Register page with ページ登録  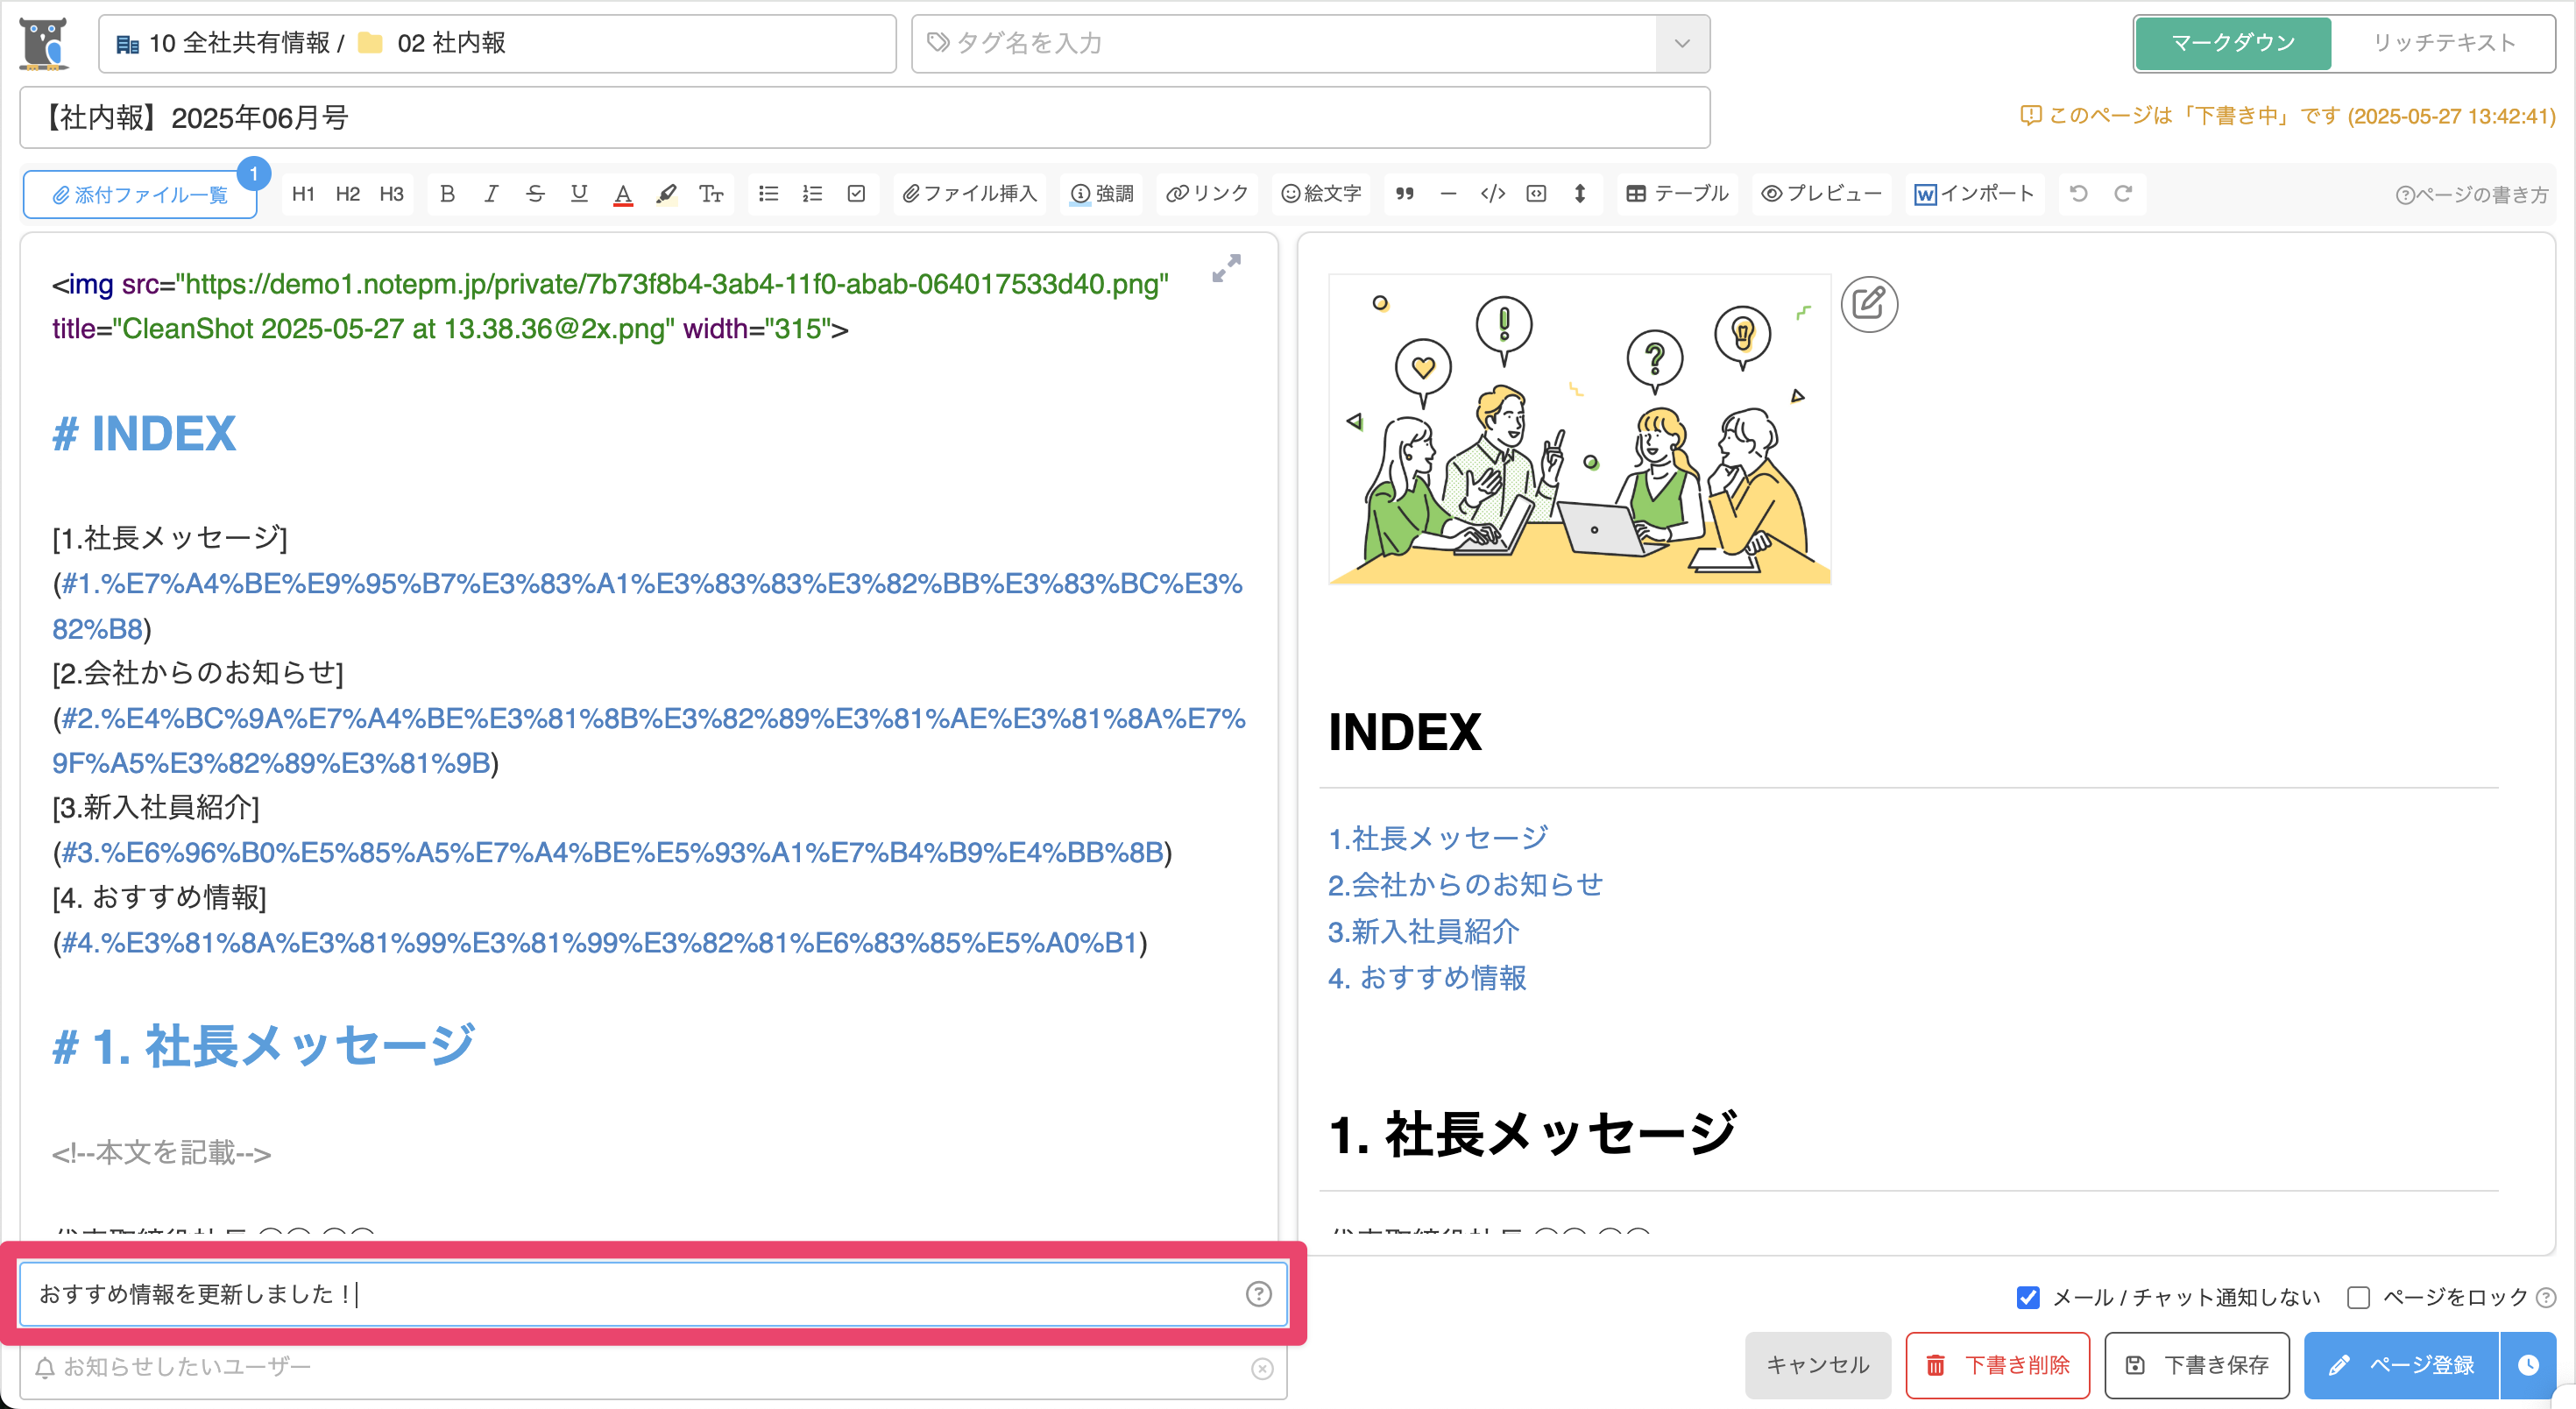click(x=2401, y=1365)
